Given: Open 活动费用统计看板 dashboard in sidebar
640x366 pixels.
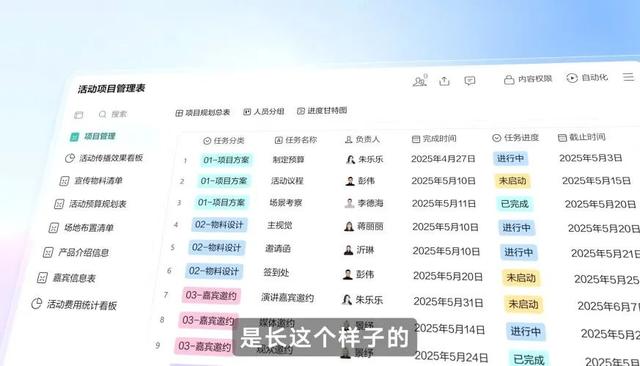Looking at the screenshot, I should pos(74,304).
